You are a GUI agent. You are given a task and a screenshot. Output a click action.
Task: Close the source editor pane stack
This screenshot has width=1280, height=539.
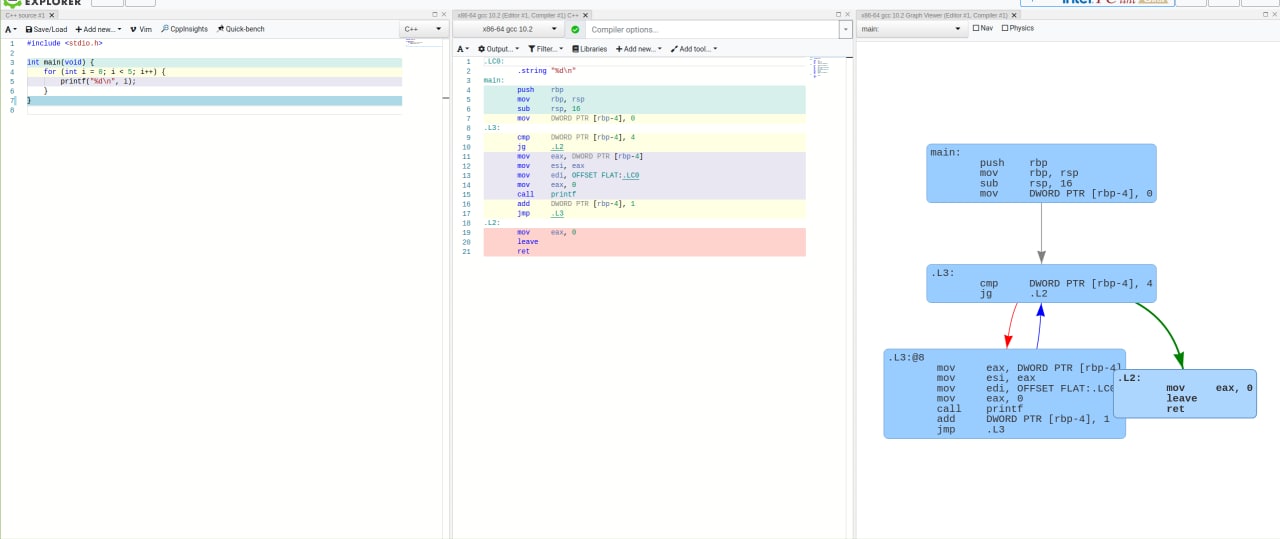point(445,14)
